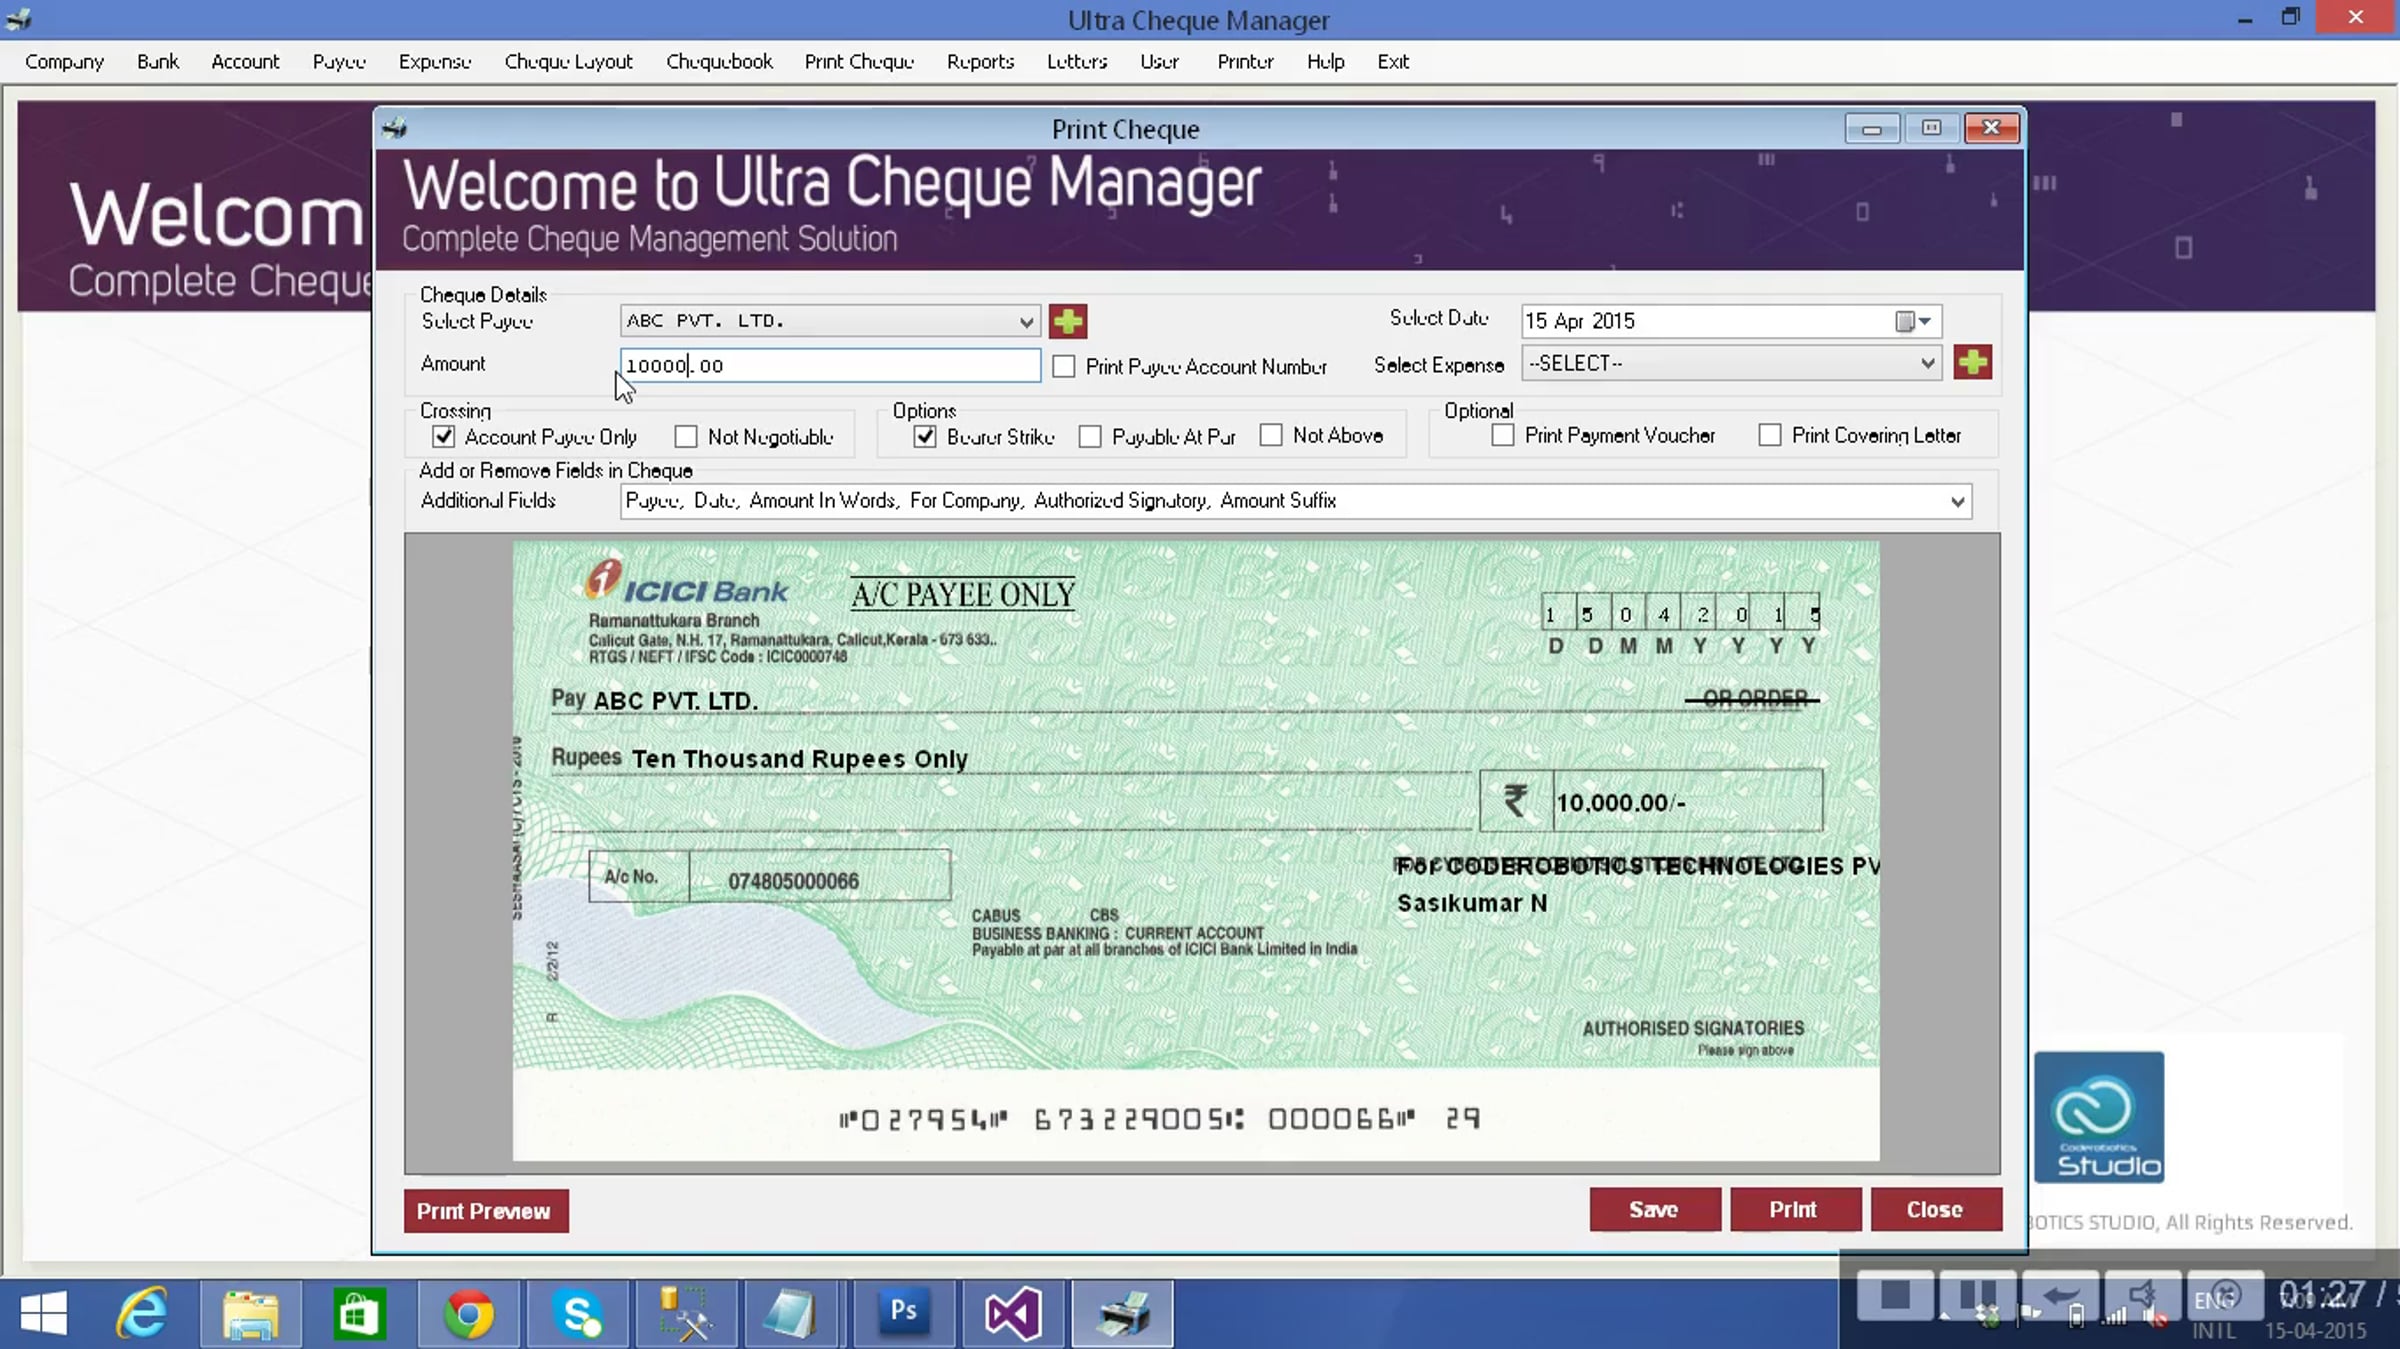
Task: Expand the Select Payee dropdown
Action: (x=1025, y=321)
